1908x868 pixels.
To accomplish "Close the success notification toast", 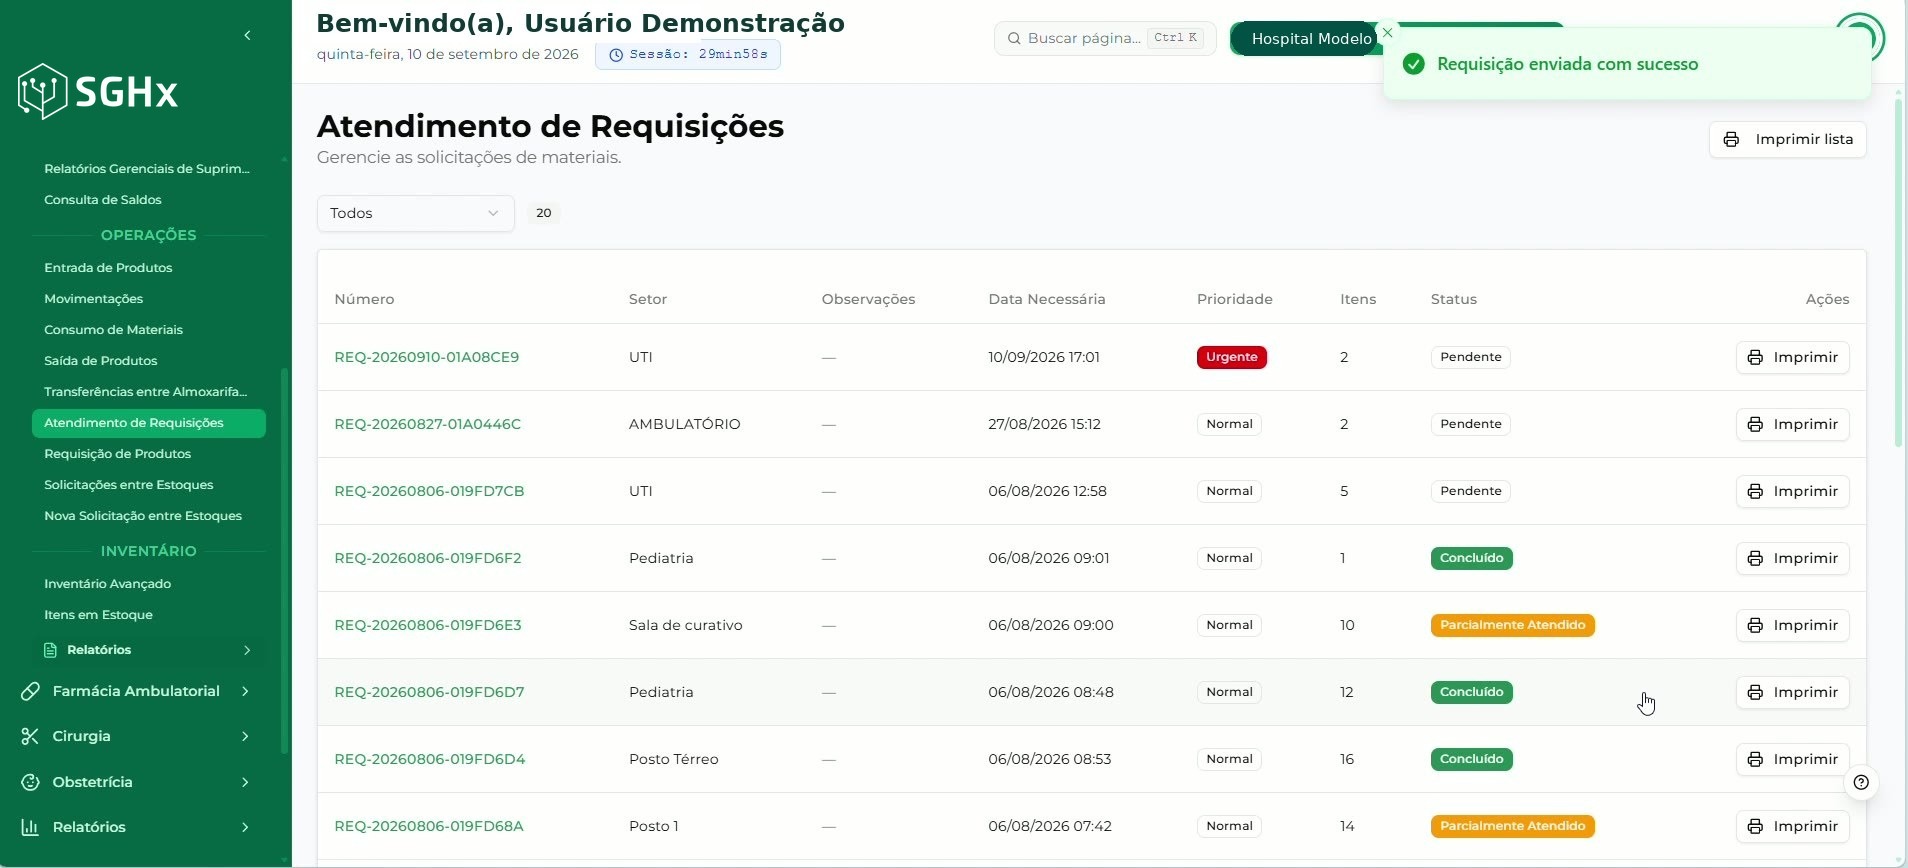I will (x=1387, y=32).
